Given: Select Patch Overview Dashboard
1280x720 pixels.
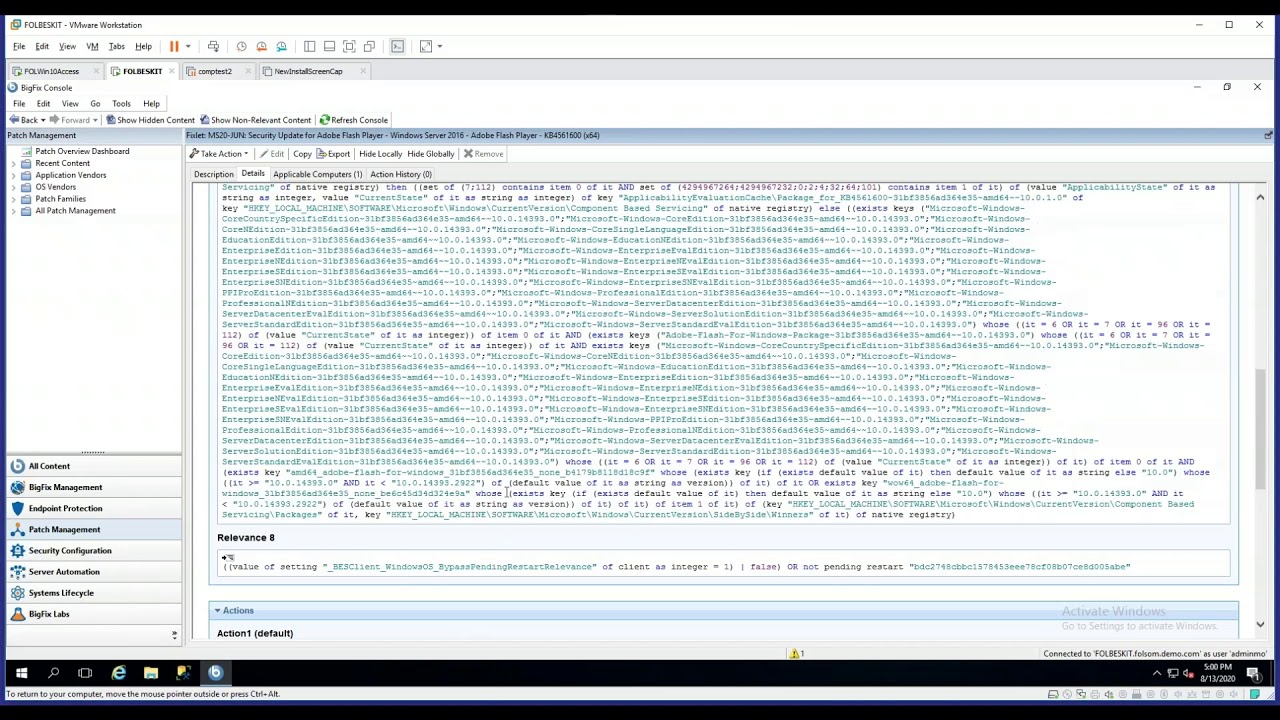Looking at the screenshot, I should click(x=82, y=151).
